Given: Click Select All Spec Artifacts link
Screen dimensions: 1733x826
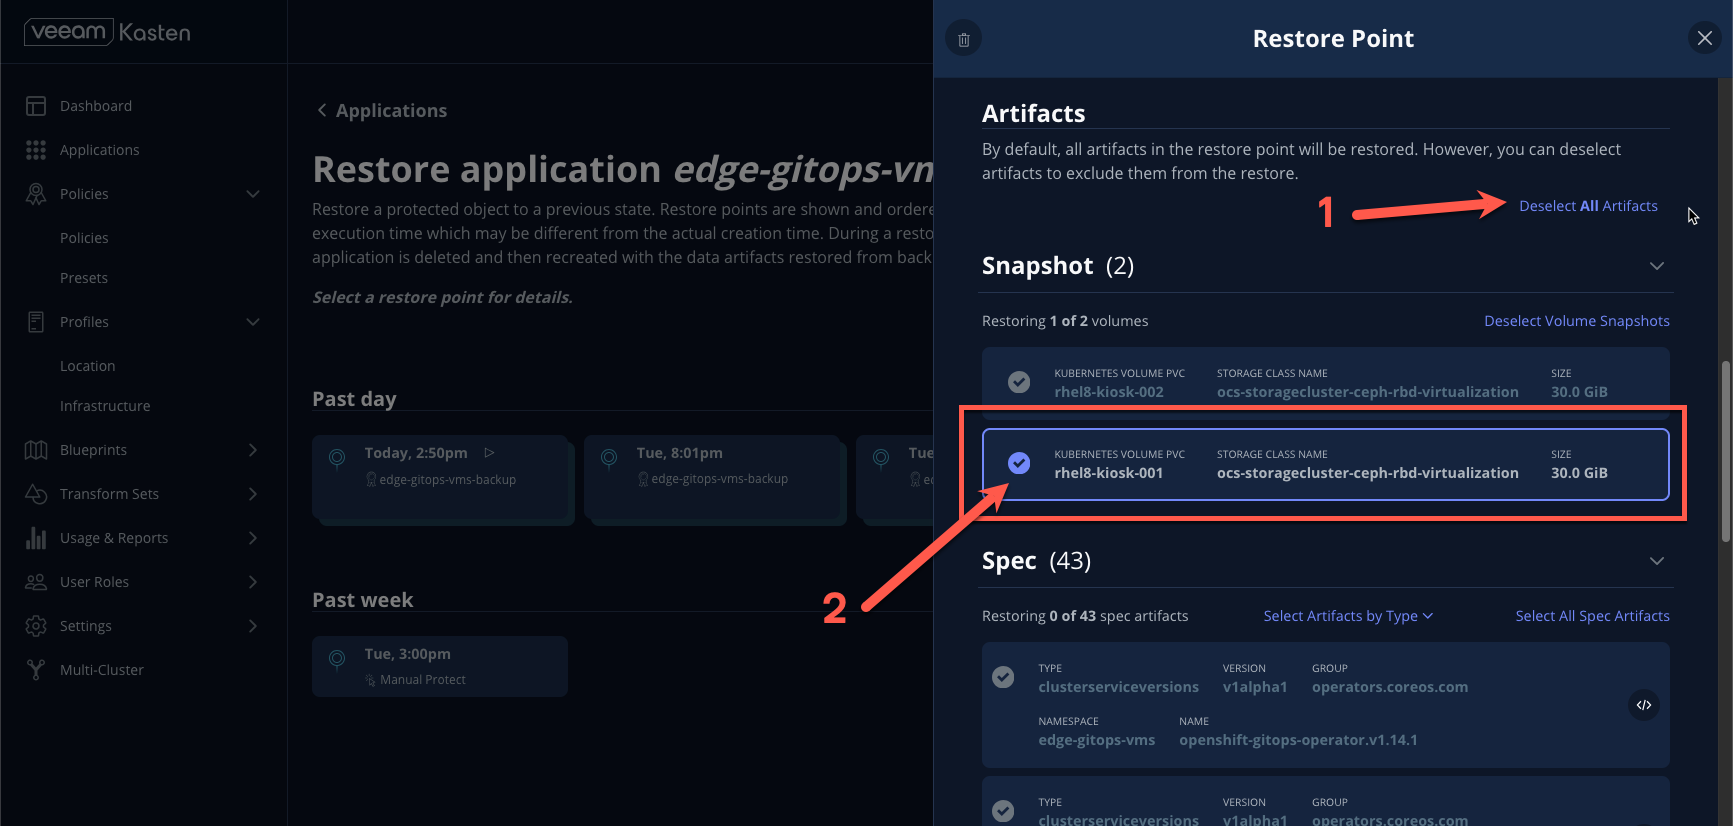Looking at the screenshot, I should tap(1592, 616).
